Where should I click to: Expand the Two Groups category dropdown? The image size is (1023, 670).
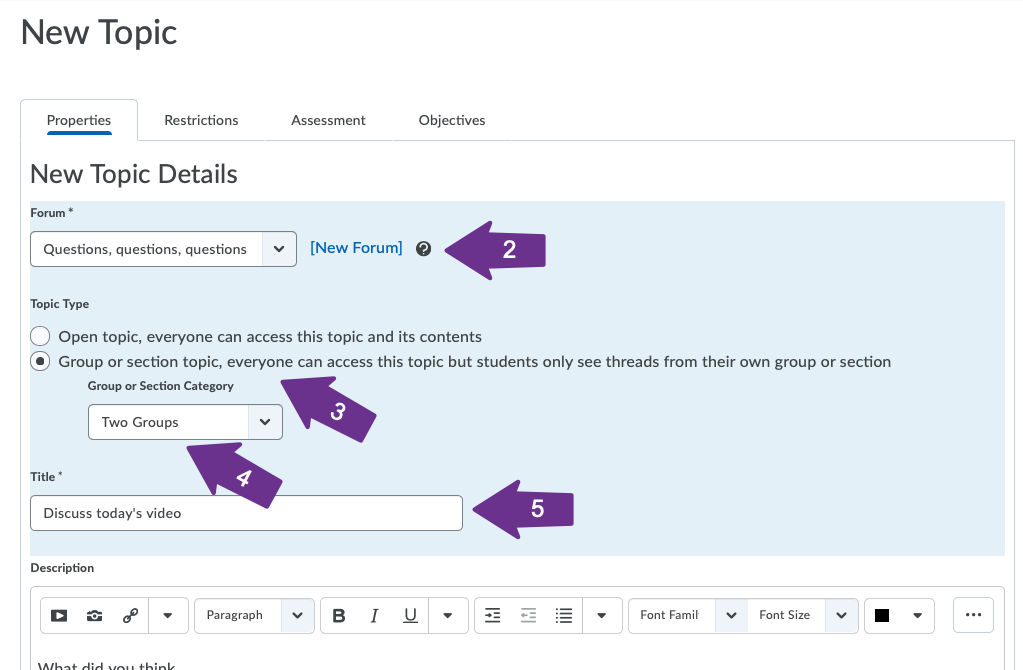pos(185,422)
